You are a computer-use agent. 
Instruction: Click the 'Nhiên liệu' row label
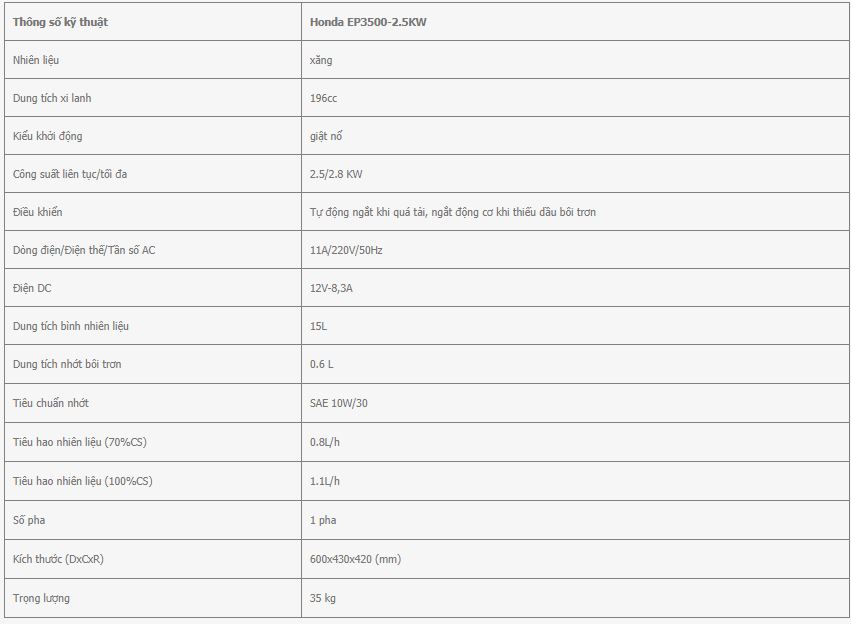coord(36,60)
